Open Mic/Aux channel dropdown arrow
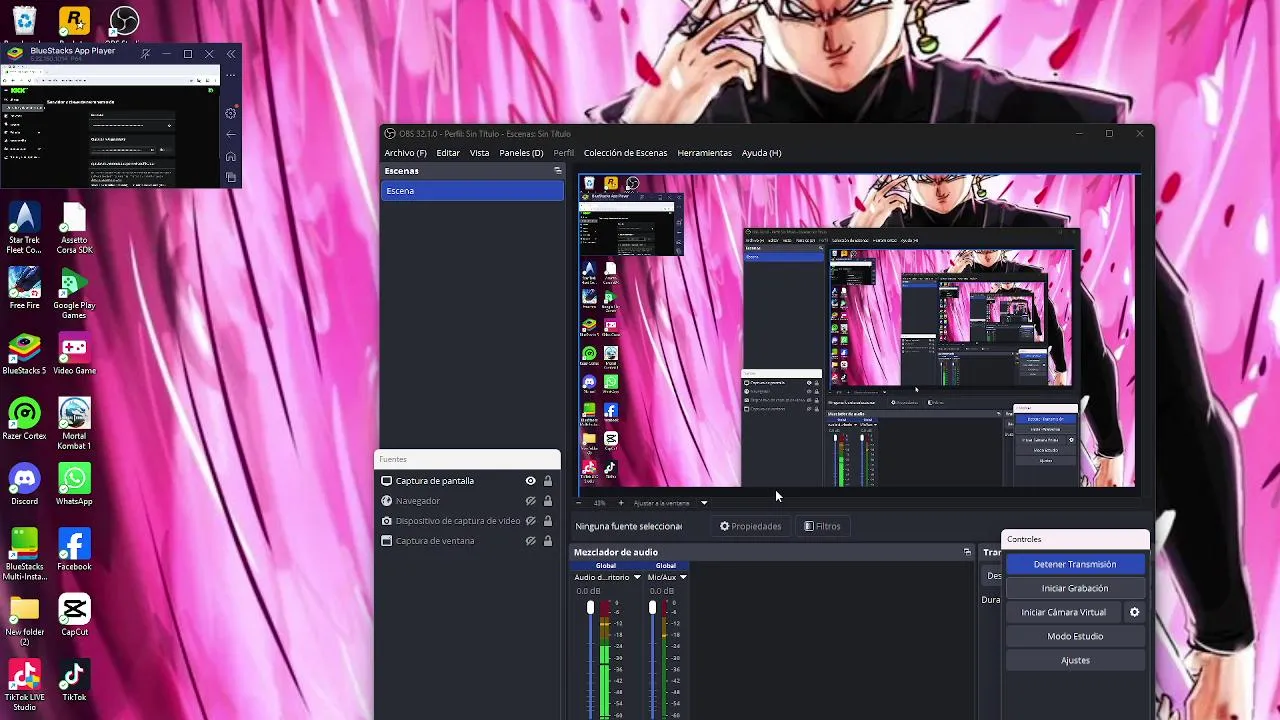Screen dimensions: 1280x720 (x=683, y=577)
